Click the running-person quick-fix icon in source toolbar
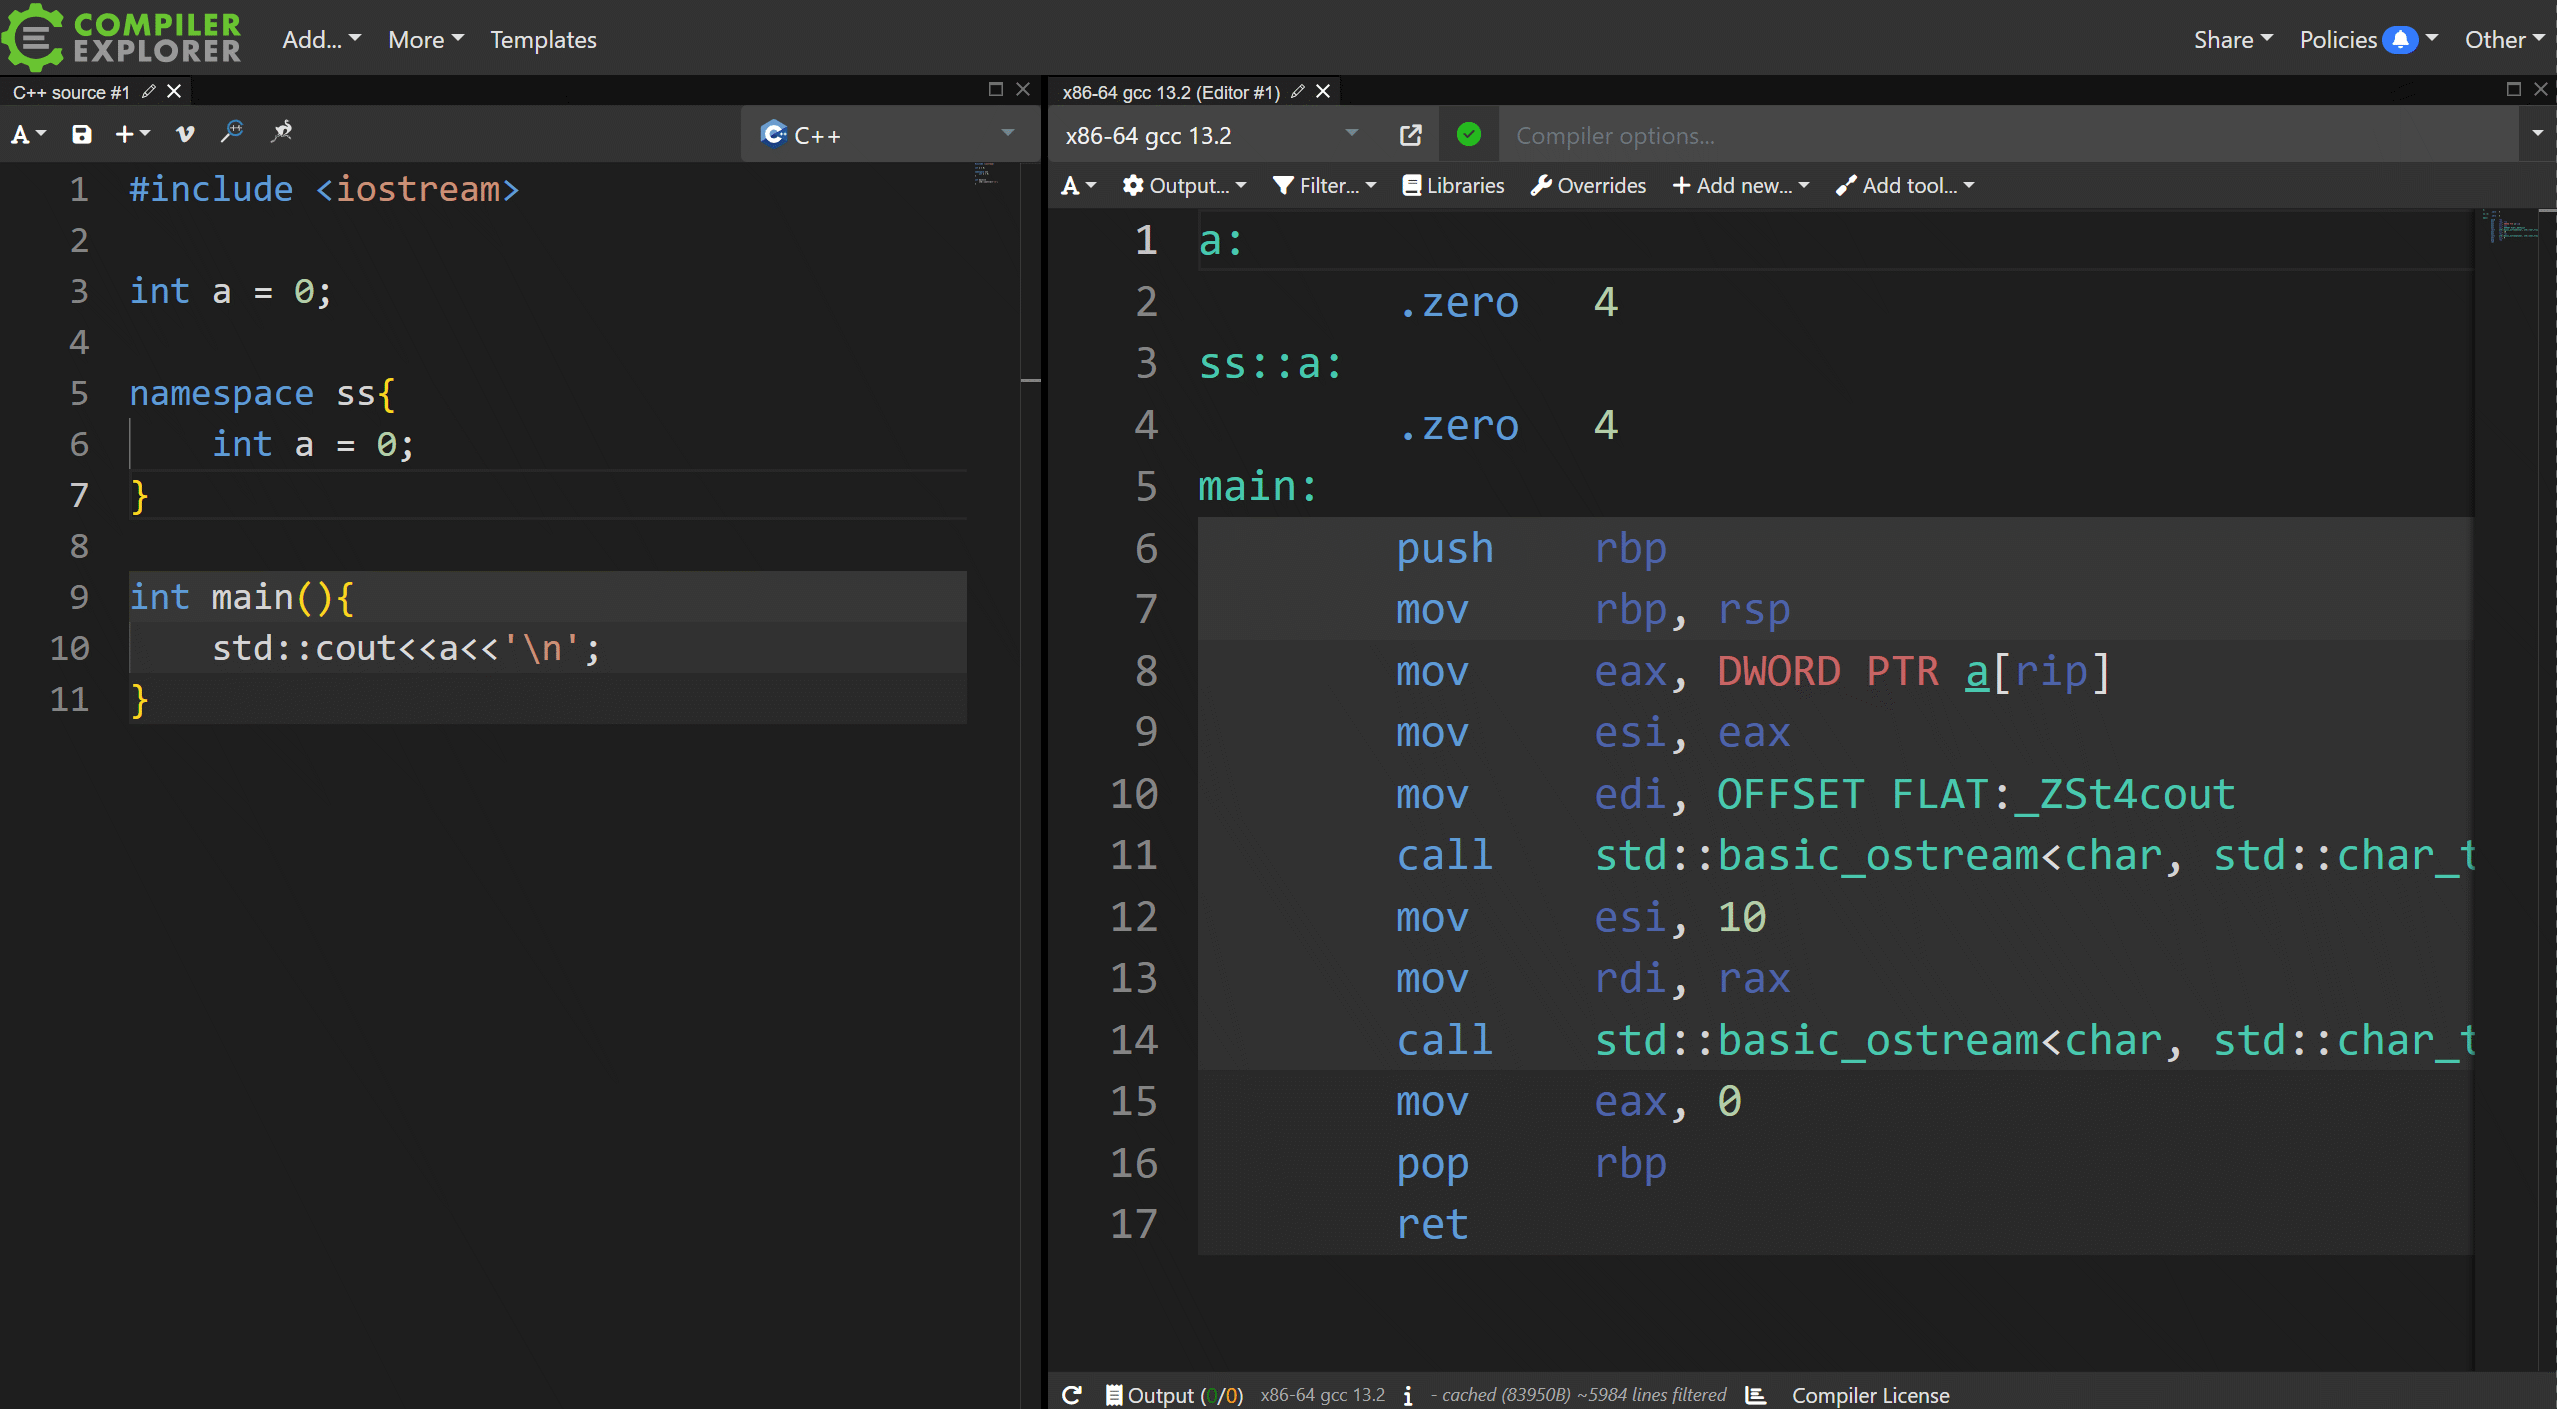 (281, 132)
